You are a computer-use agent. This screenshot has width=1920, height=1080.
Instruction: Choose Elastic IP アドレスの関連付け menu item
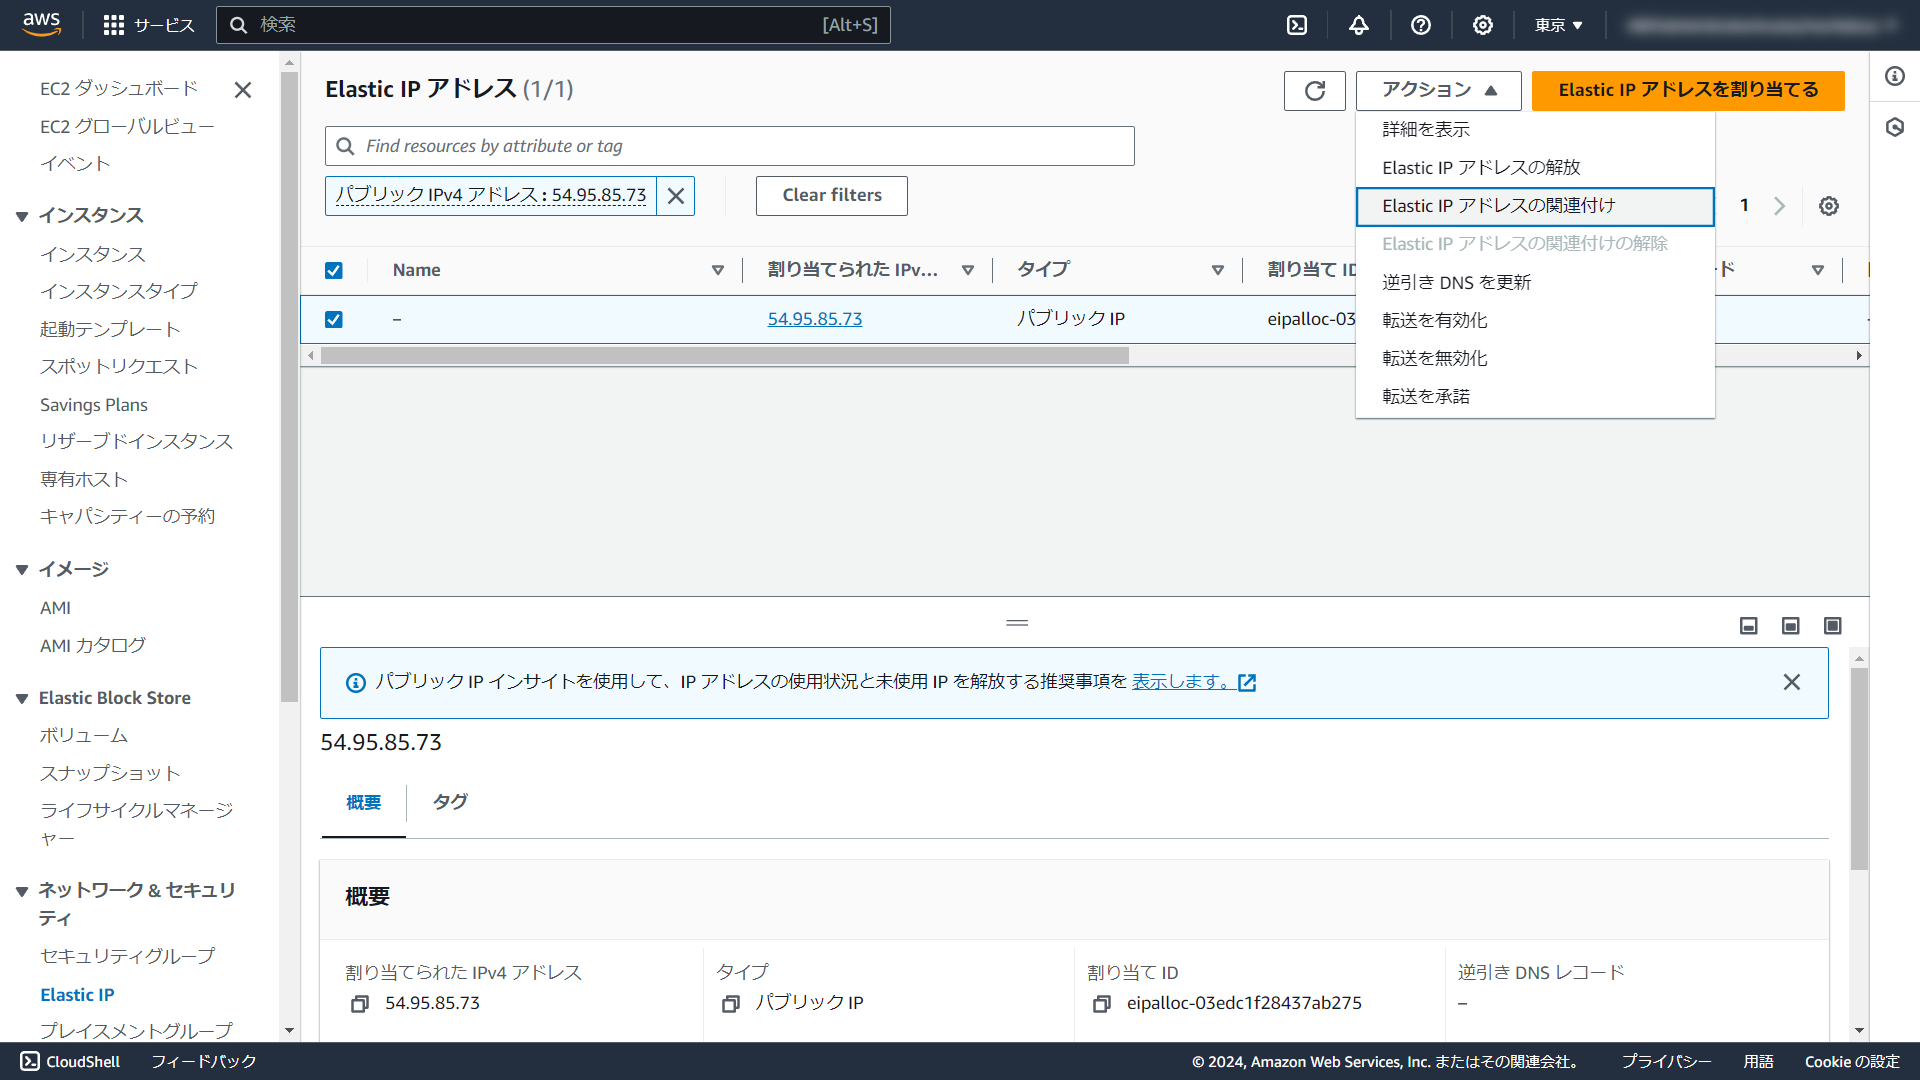(1498, 206)
